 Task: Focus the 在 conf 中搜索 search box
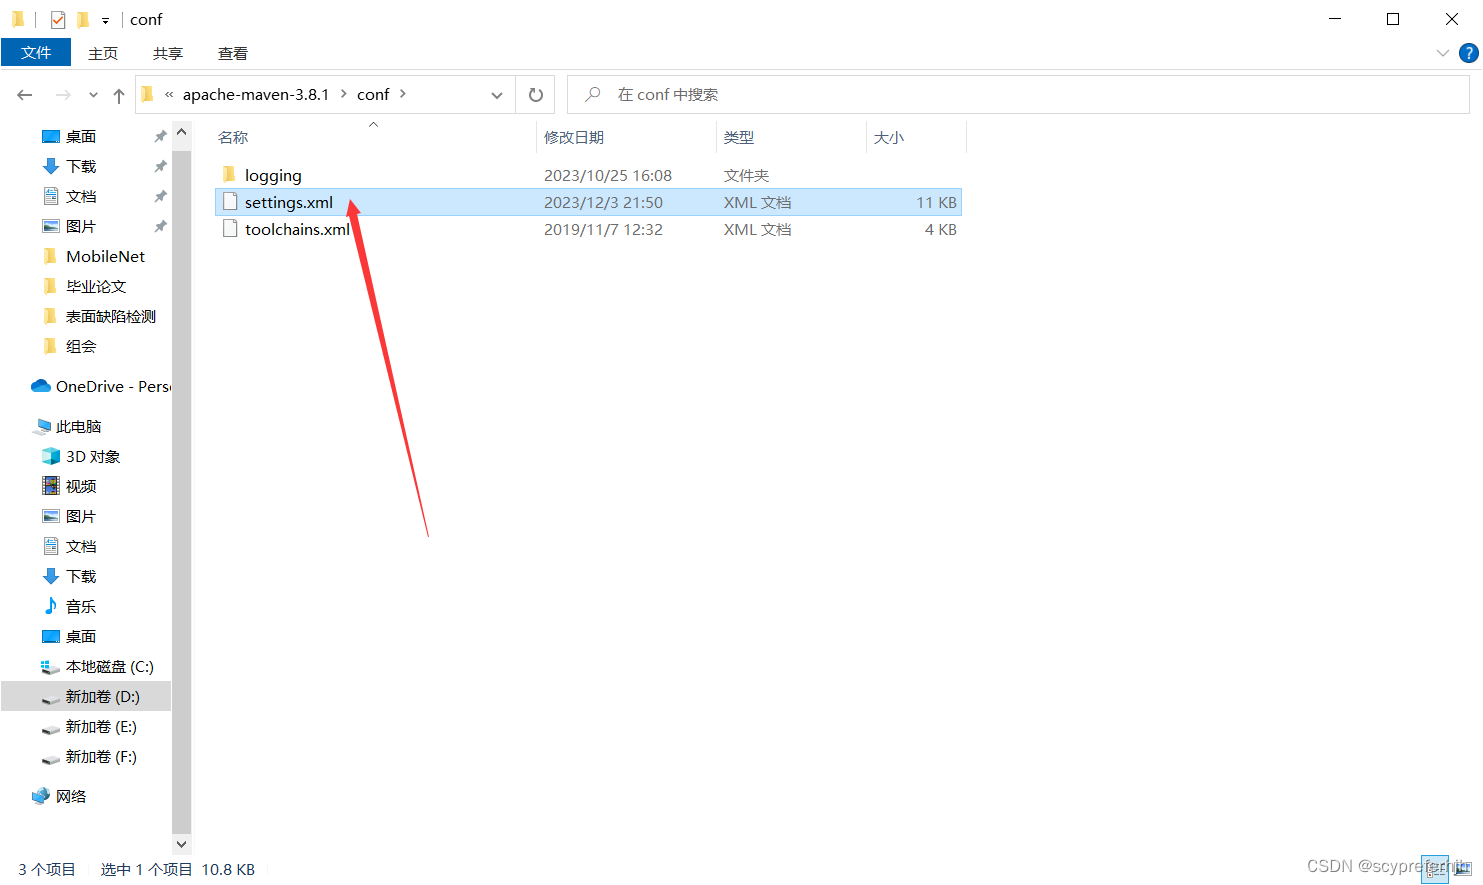(1018, 95)
